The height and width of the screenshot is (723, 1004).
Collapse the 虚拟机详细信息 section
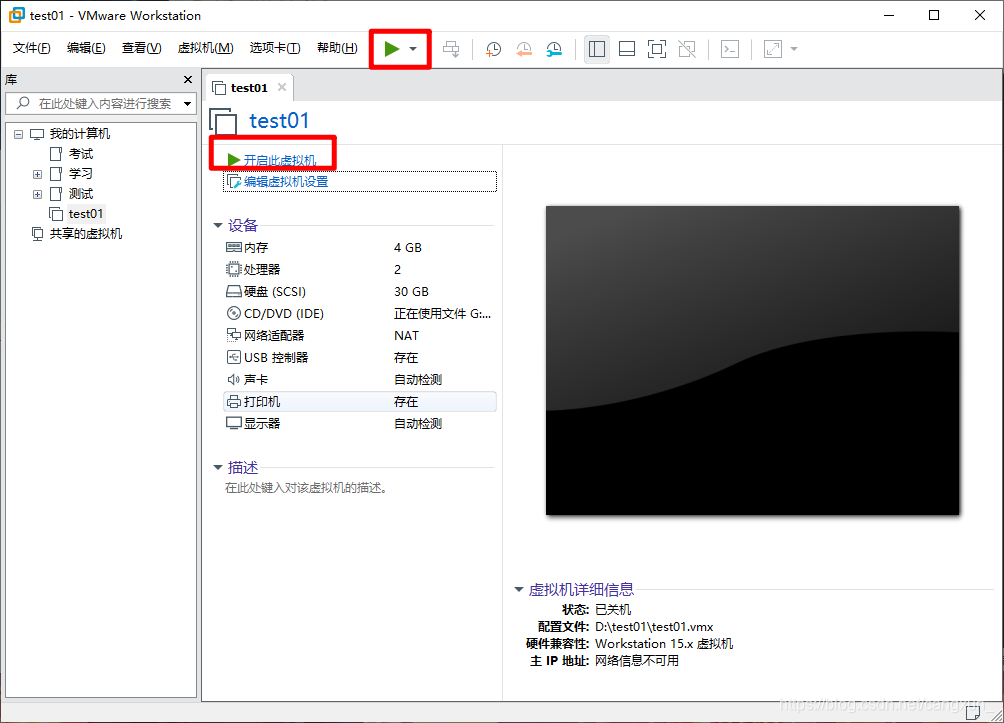click(519, 589)
